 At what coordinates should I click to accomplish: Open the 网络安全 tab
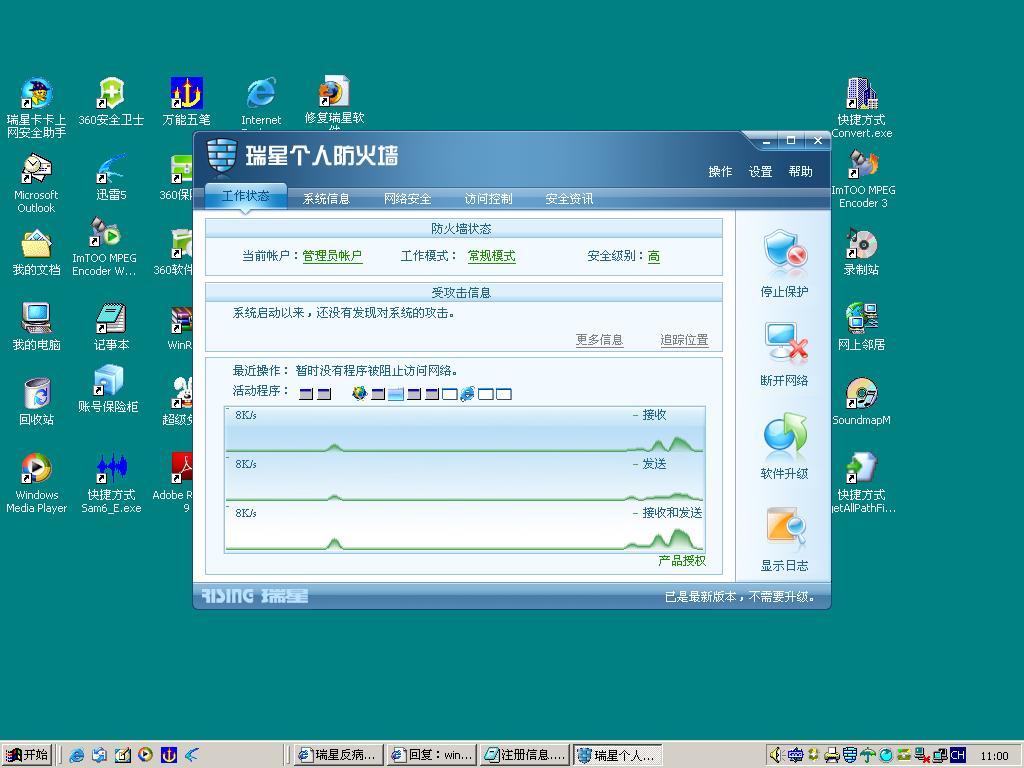(x=407, y=199)
